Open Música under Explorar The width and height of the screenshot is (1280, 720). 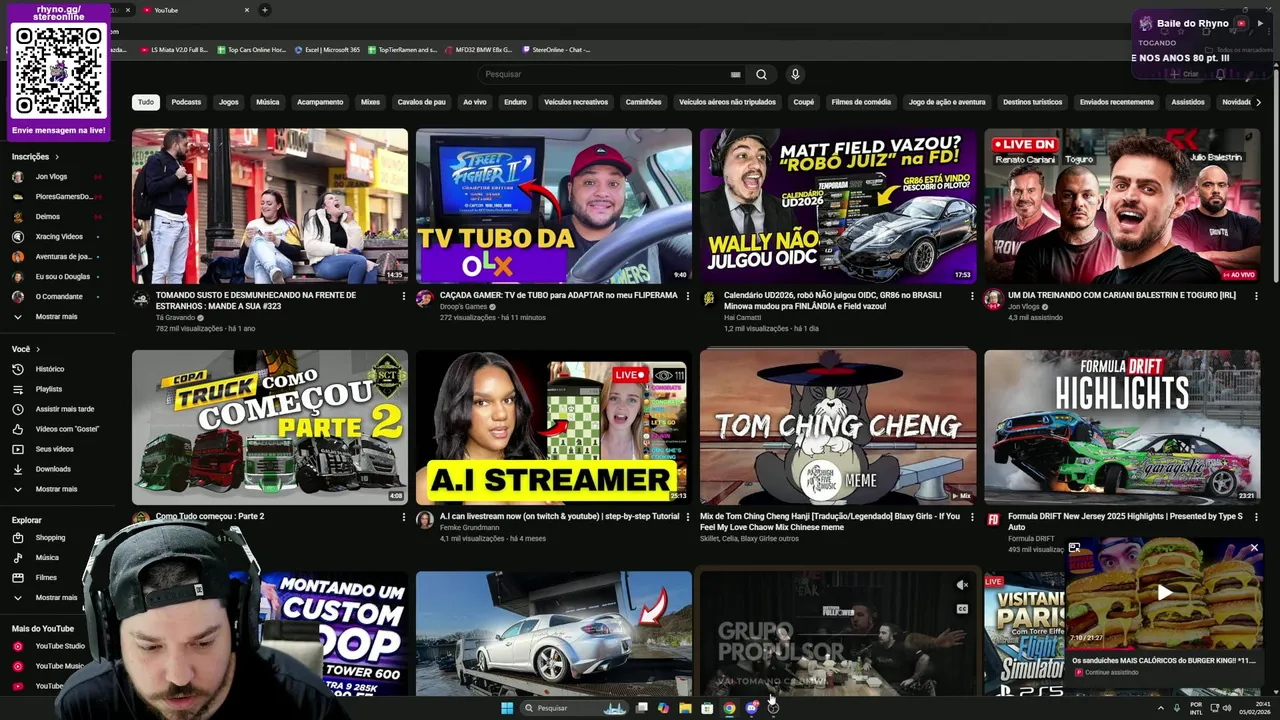click(47, 558)
